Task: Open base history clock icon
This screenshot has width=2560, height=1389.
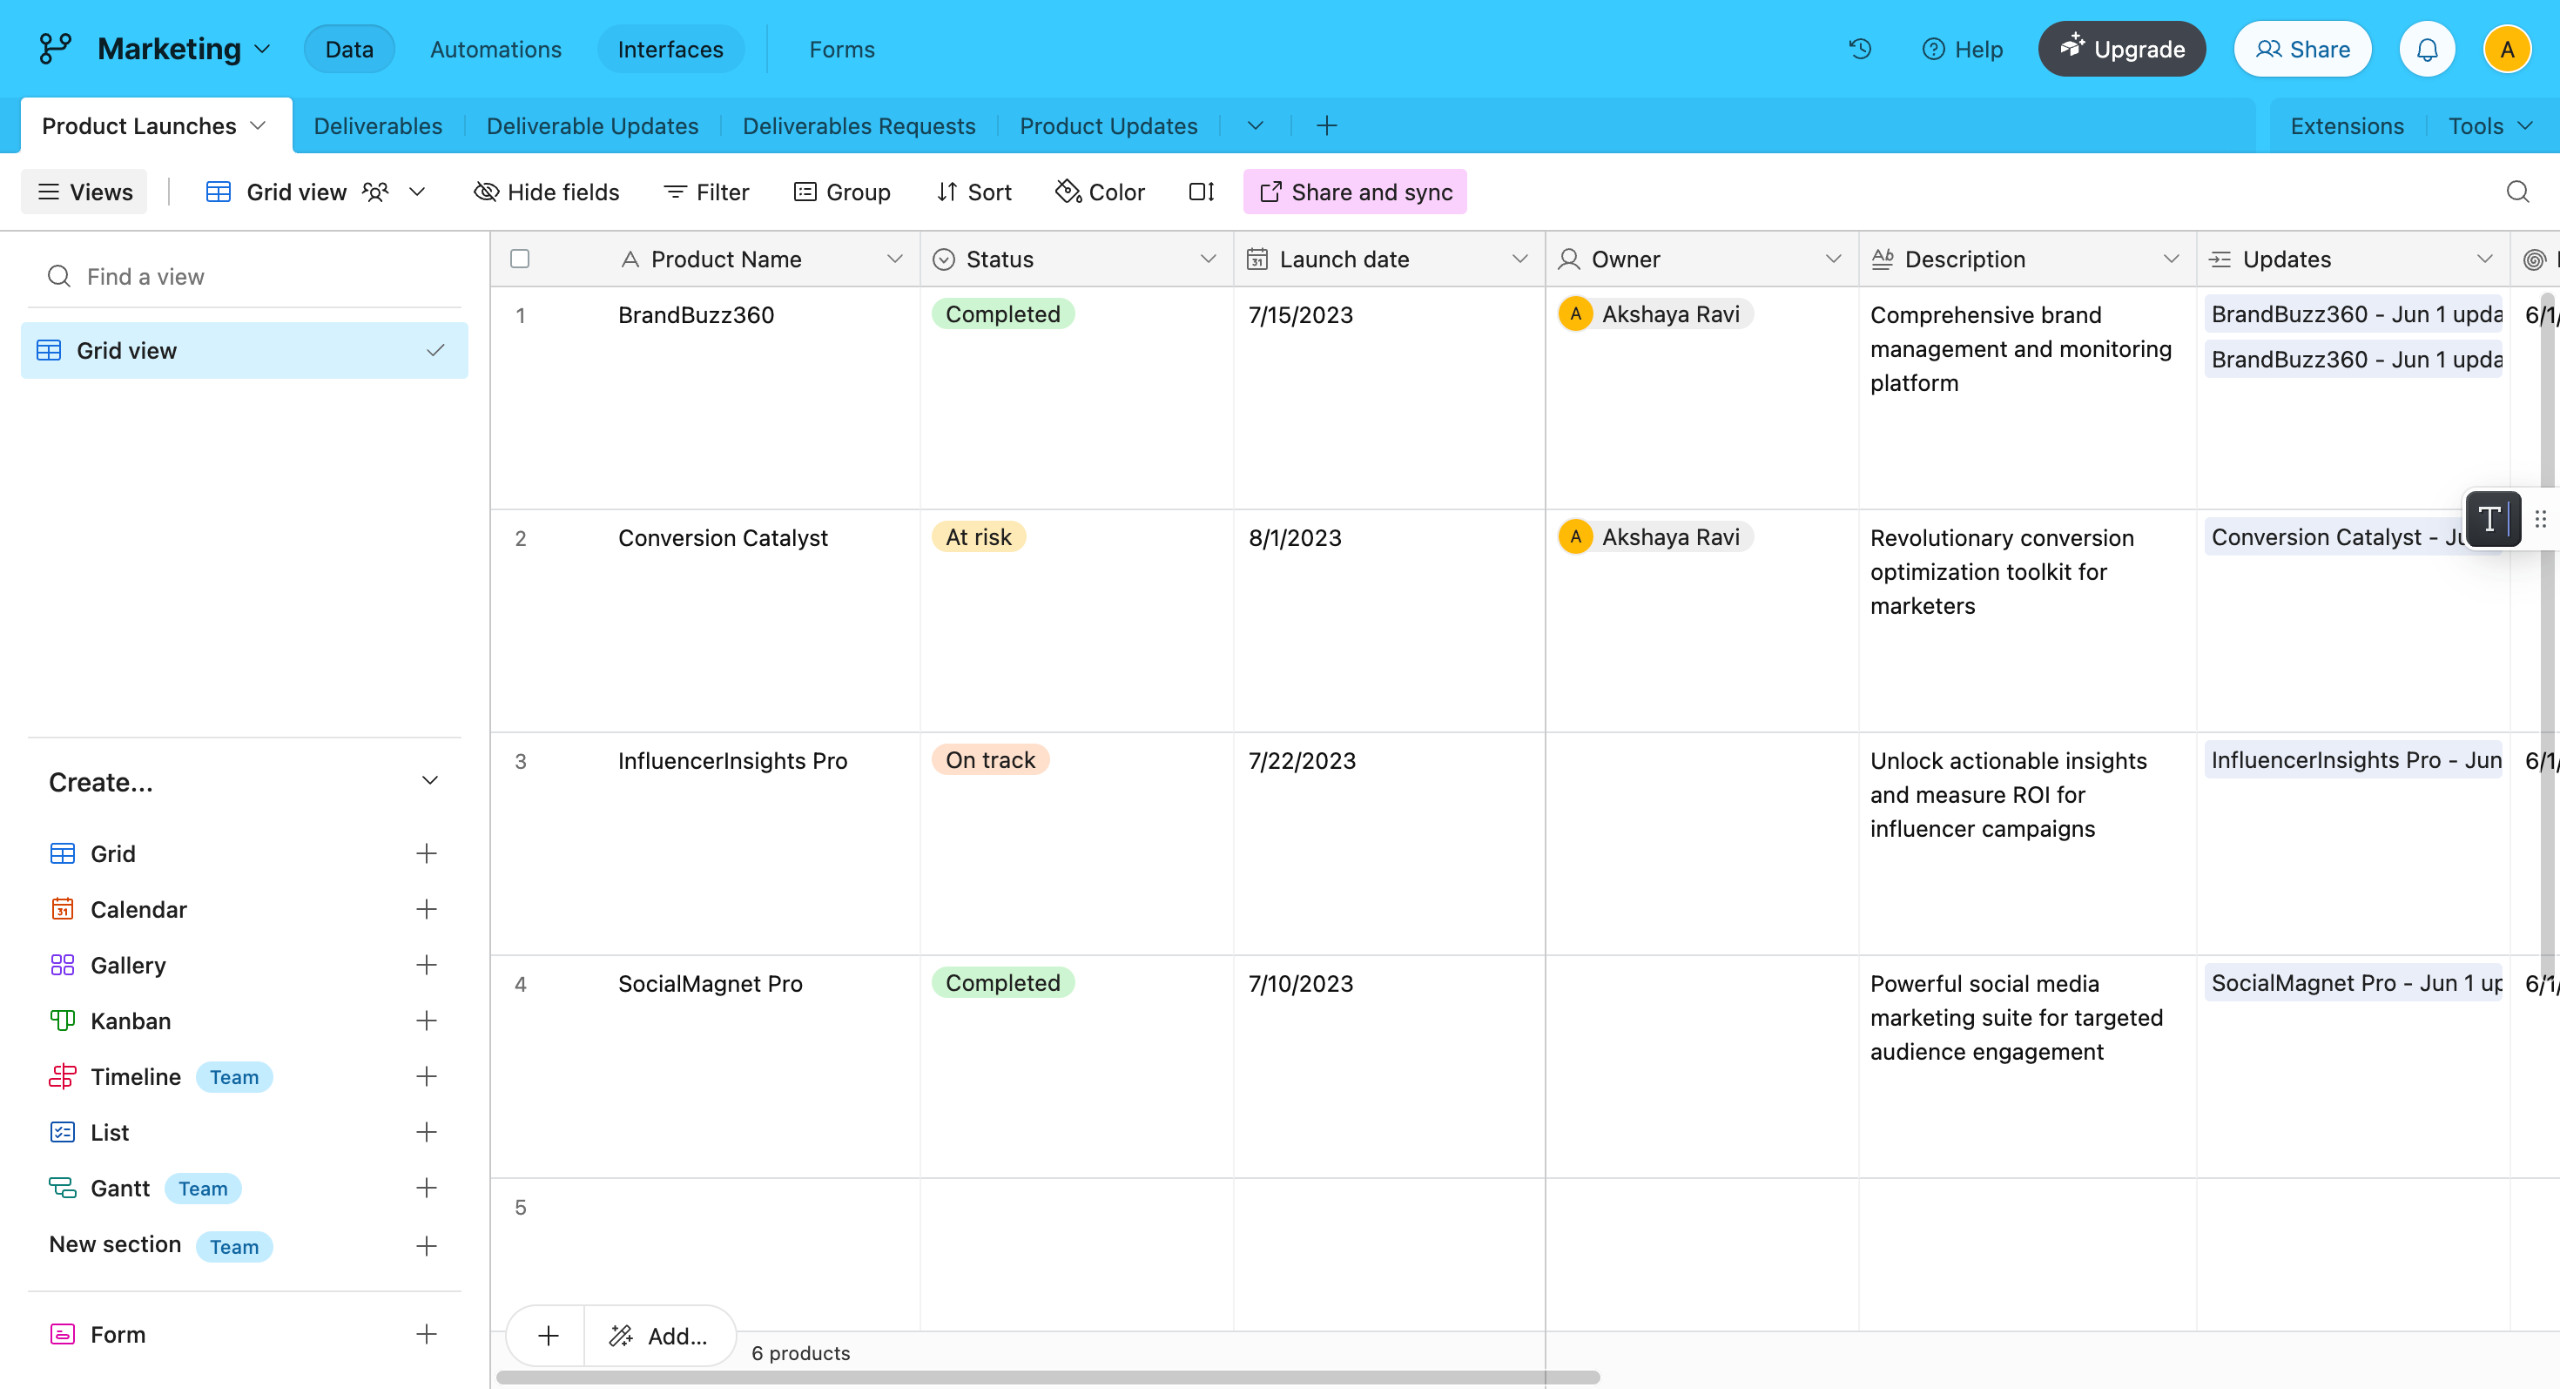Action: (x=1859, y=49)
